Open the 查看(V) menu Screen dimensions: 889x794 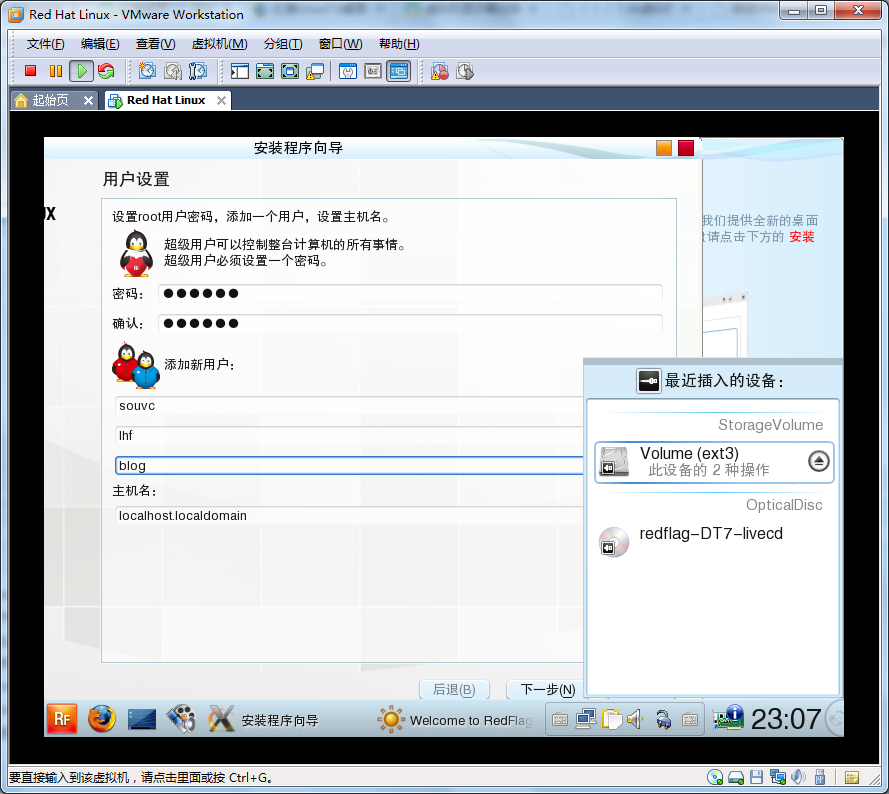point(155,44)
